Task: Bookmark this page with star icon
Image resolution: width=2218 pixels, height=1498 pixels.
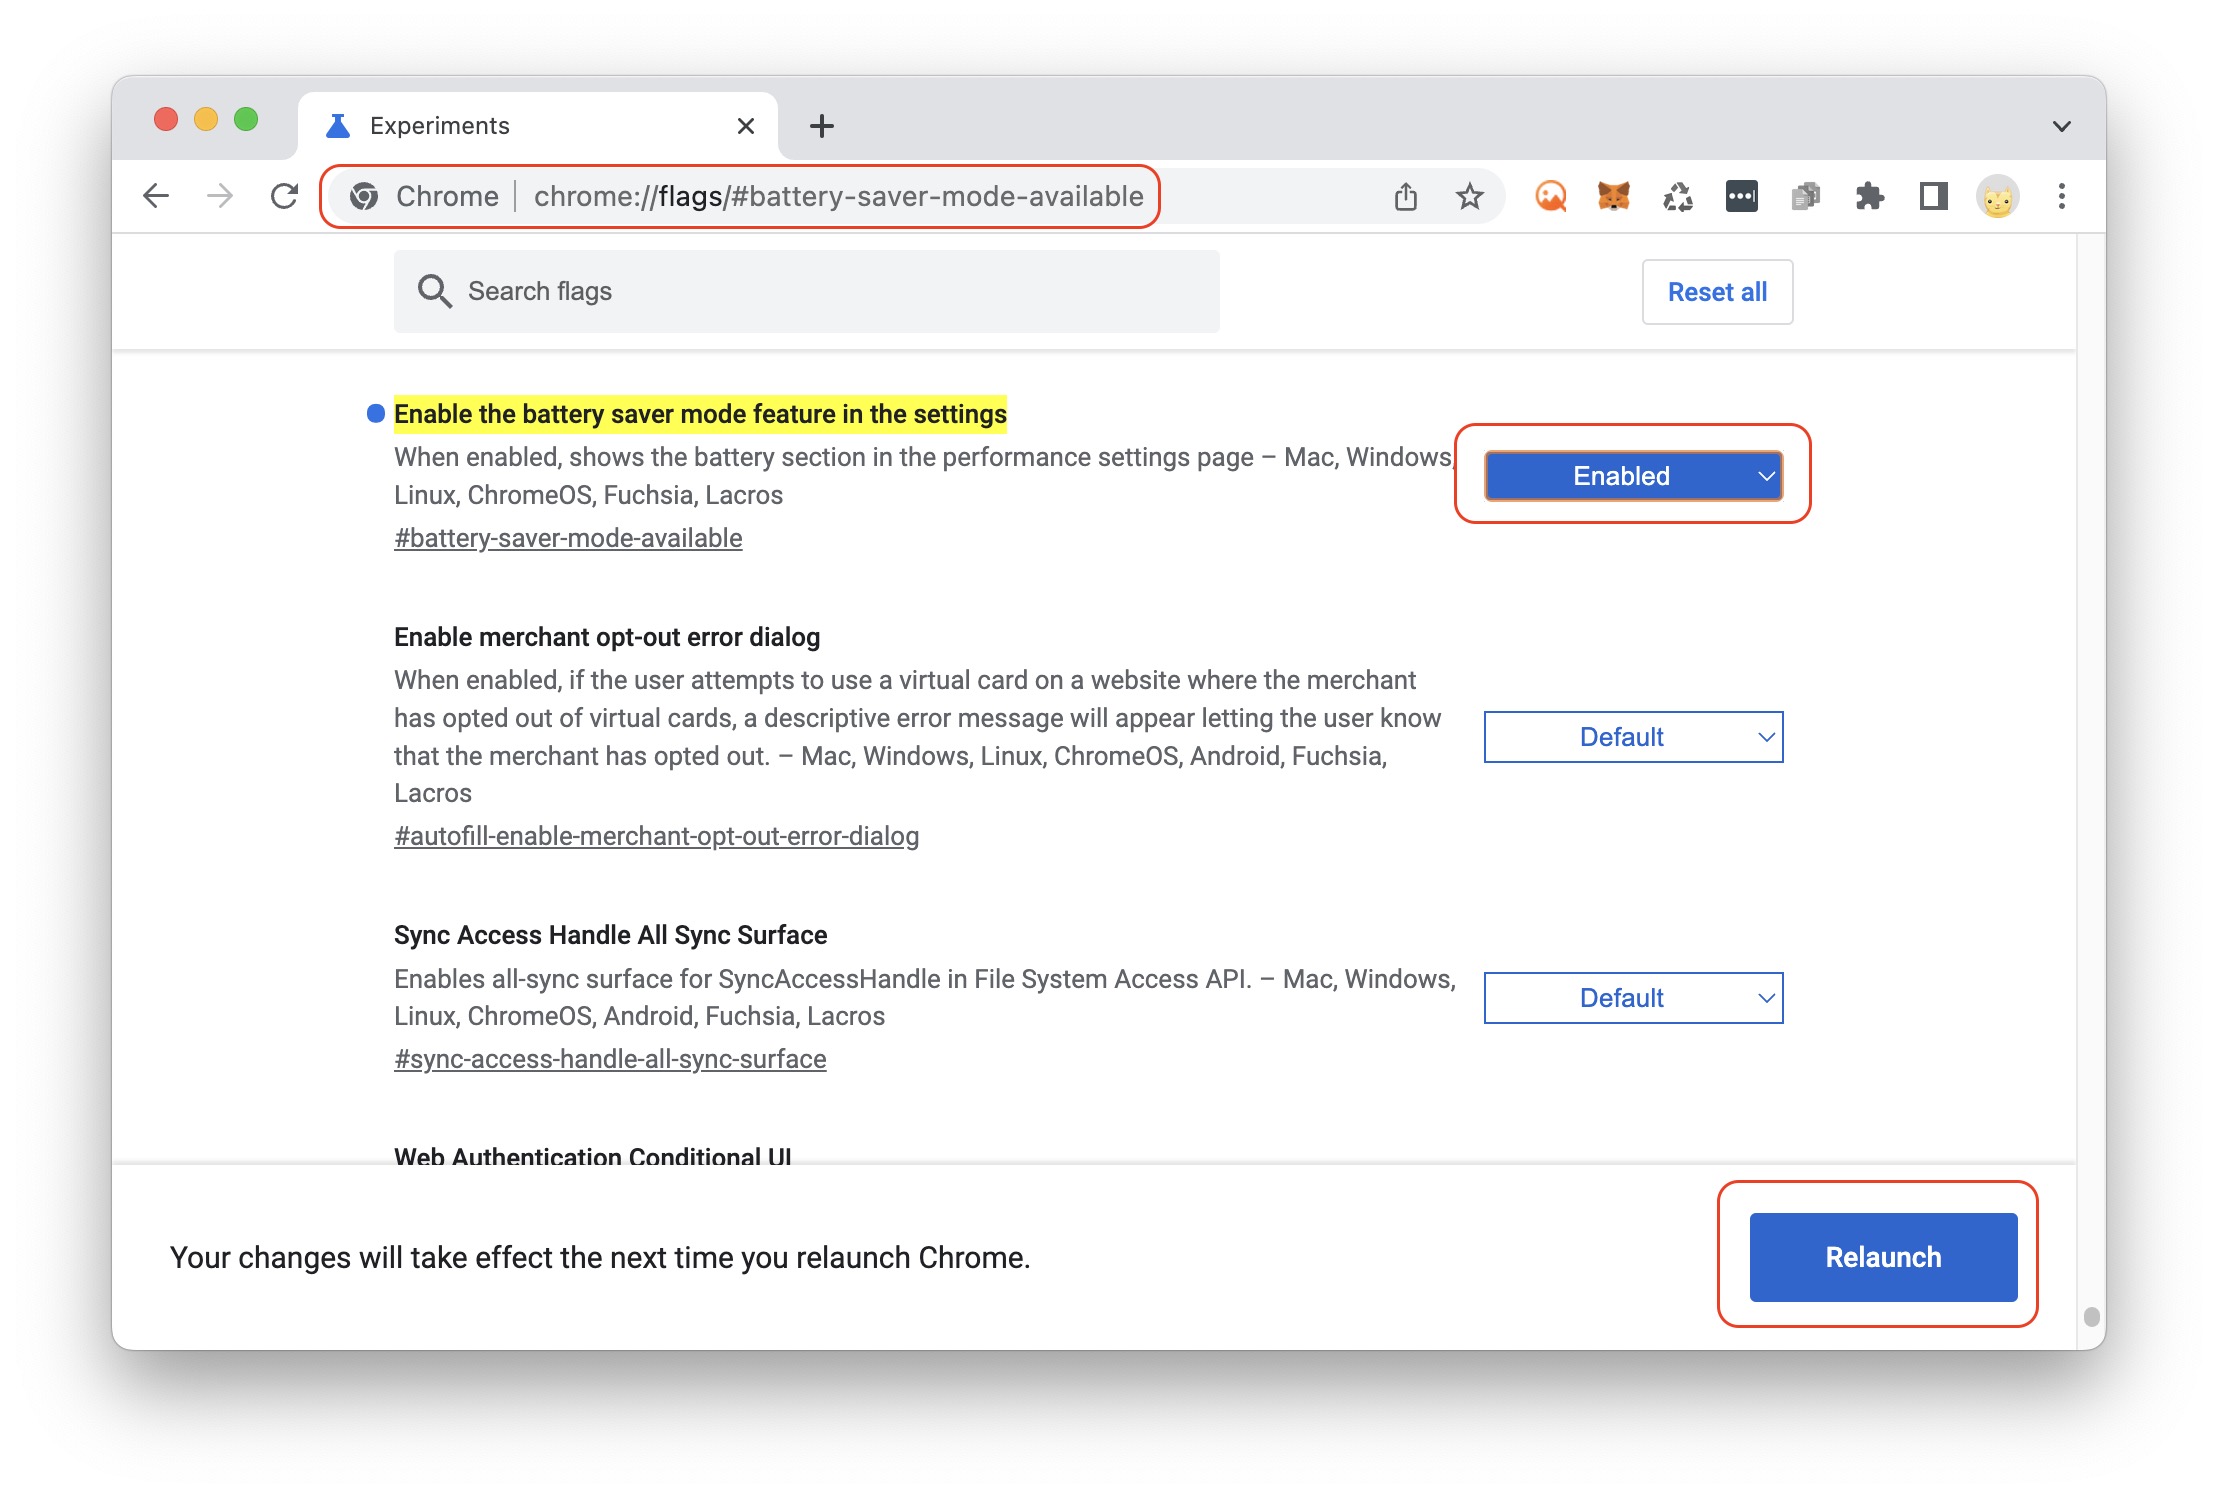Action: (x=1469, y=196)
